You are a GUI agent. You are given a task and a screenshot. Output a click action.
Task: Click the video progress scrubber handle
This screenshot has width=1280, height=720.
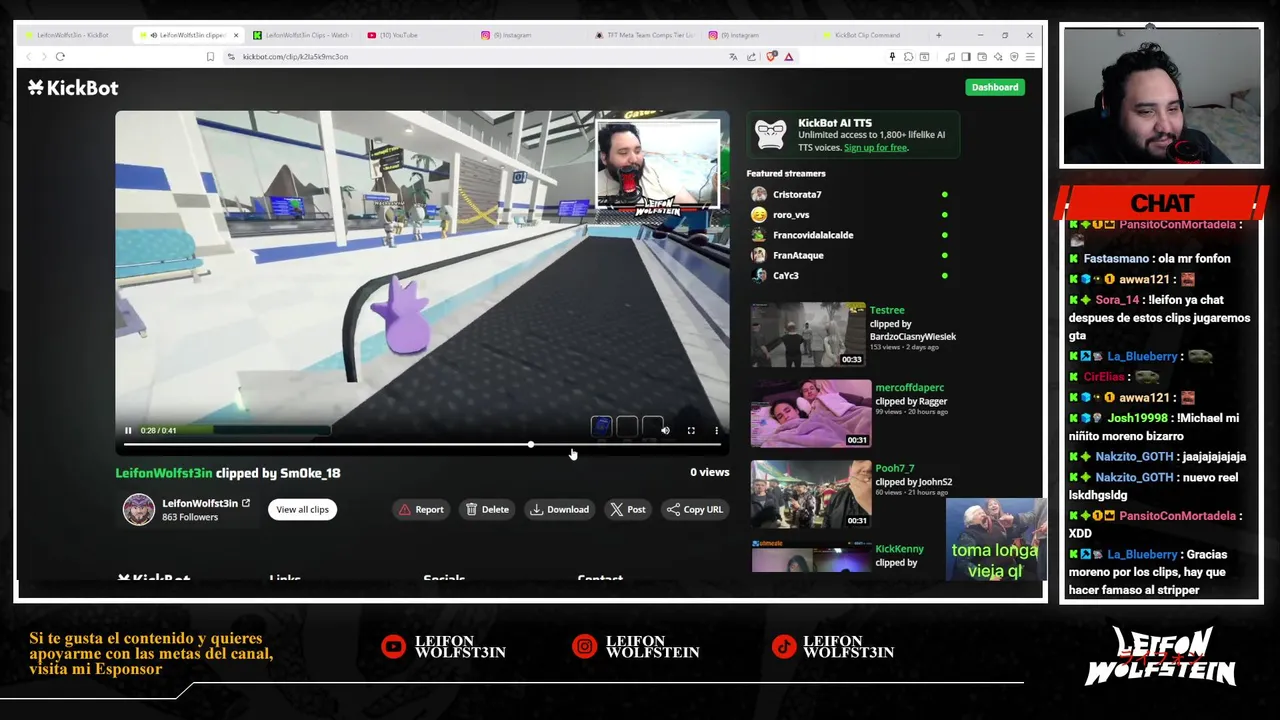pos(530,444)
